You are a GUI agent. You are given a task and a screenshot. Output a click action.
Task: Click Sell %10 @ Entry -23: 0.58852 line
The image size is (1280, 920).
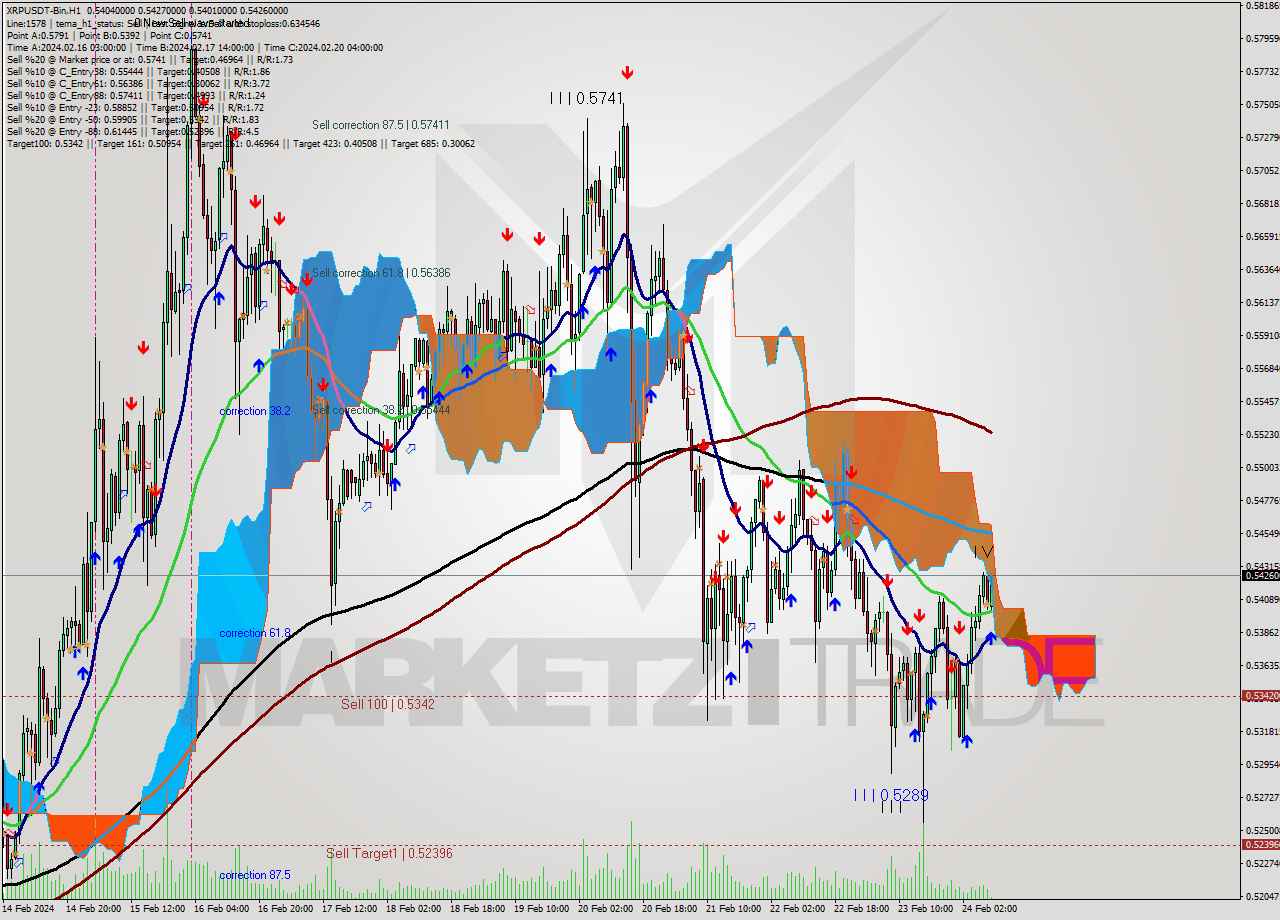[x=135, y=107]
